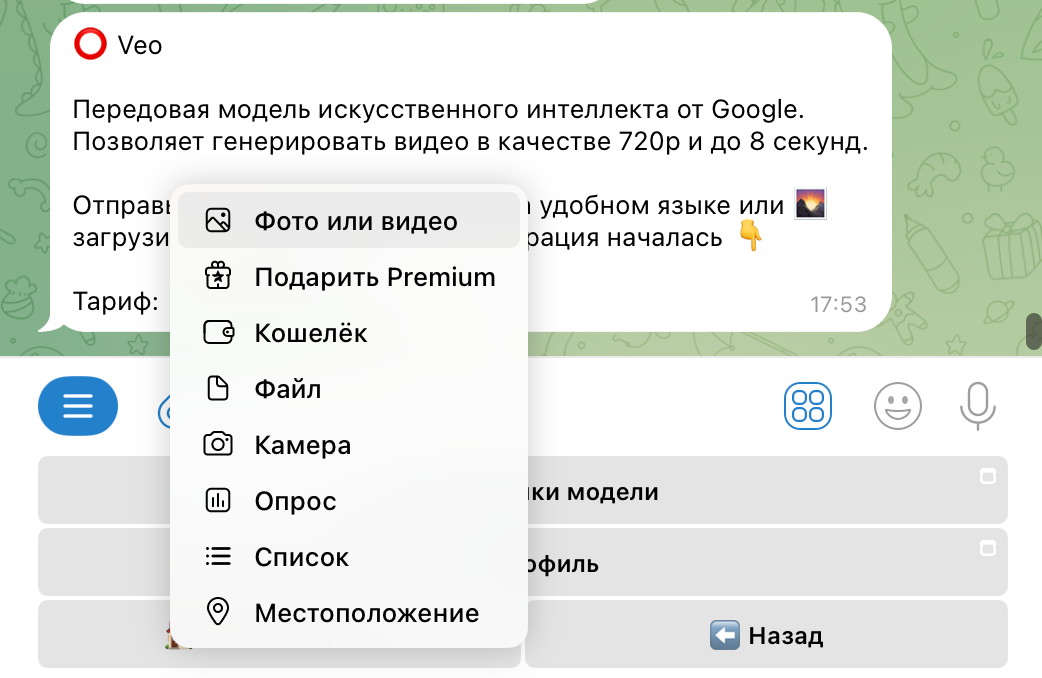The height and width of the screenshot is (678, 1042).
Task: Click the chat scrollbar handle
Action: point(1034,330)
